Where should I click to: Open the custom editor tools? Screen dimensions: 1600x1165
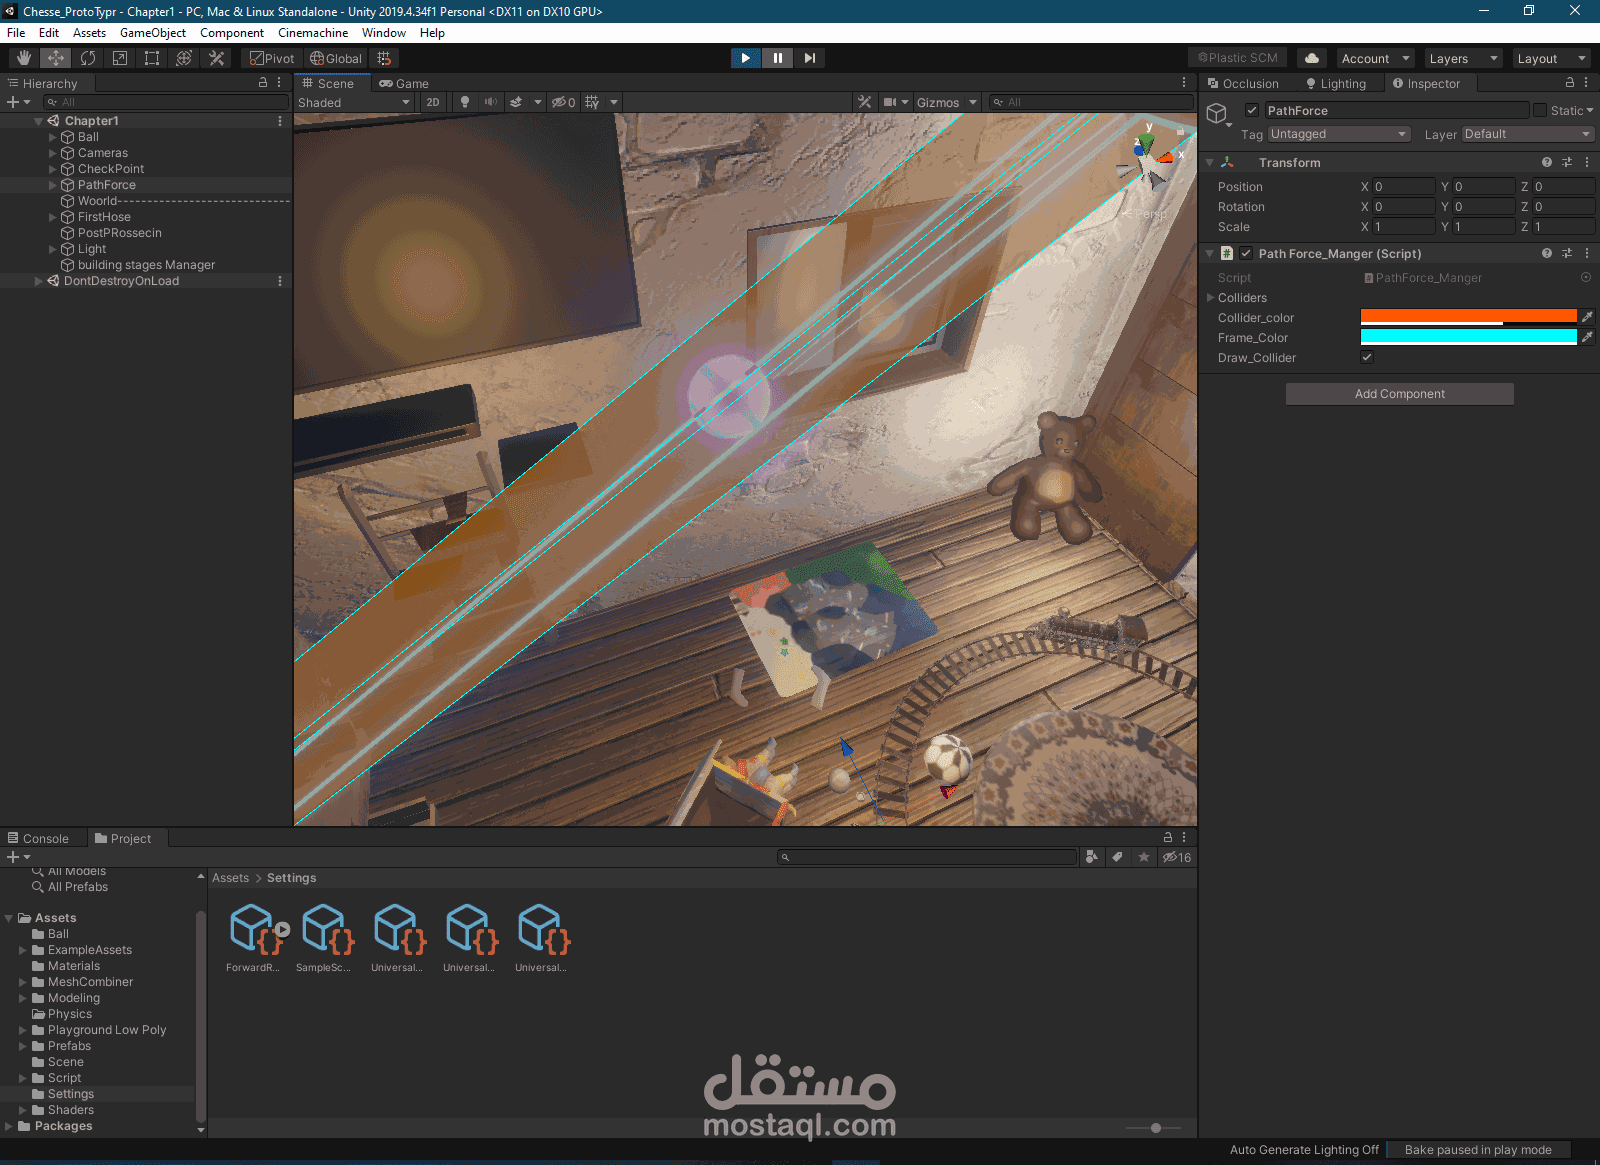216,58
